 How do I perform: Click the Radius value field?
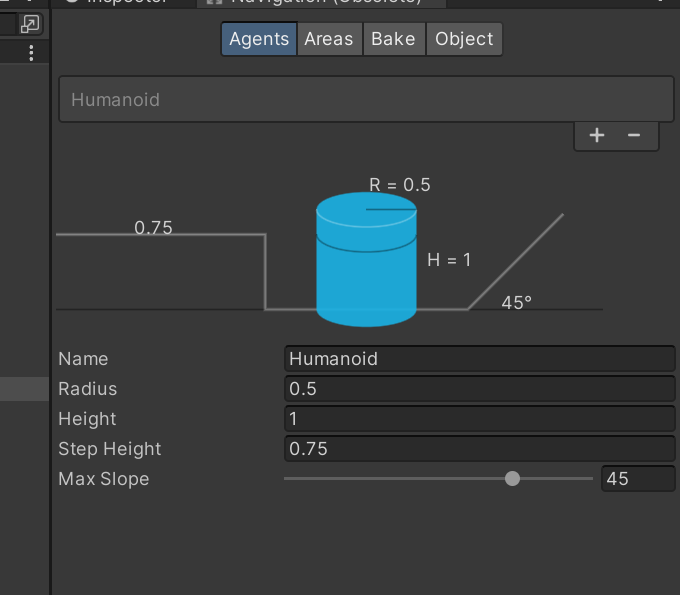480,389
